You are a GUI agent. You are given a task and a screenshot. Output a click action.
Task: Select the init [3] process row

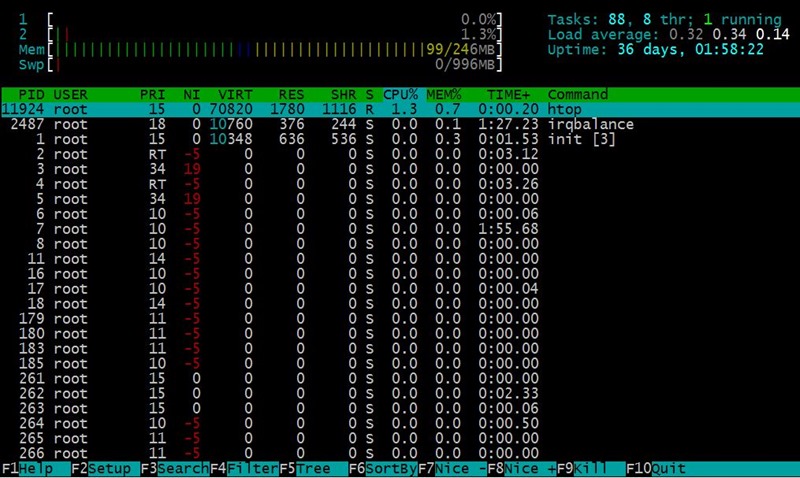[400, 139]
